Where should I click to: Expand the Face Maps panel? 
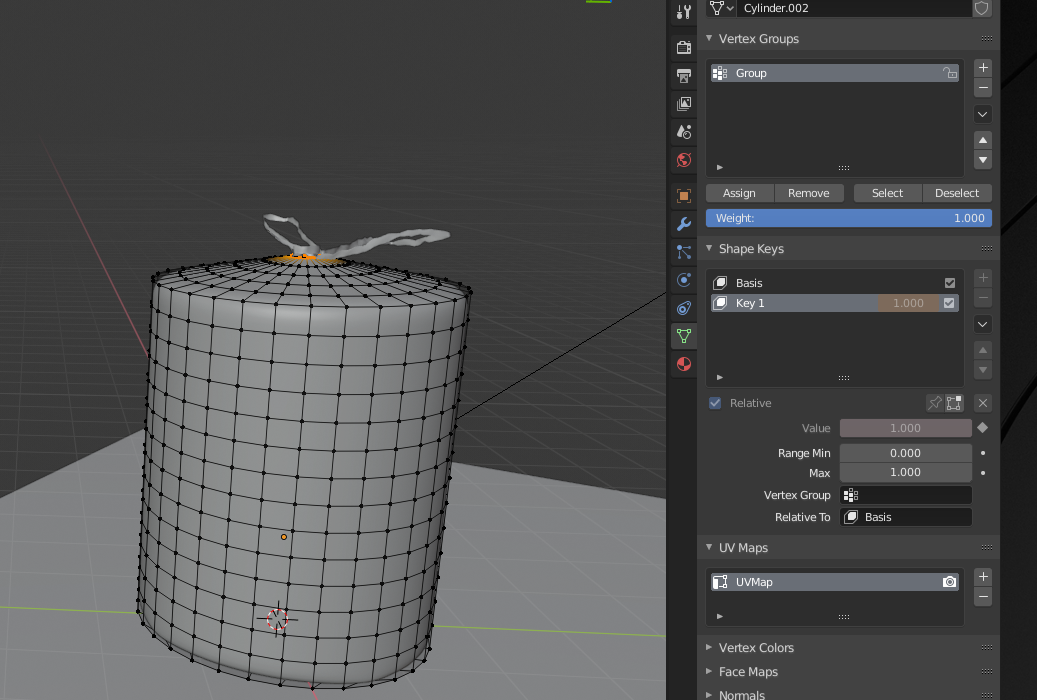748,672
